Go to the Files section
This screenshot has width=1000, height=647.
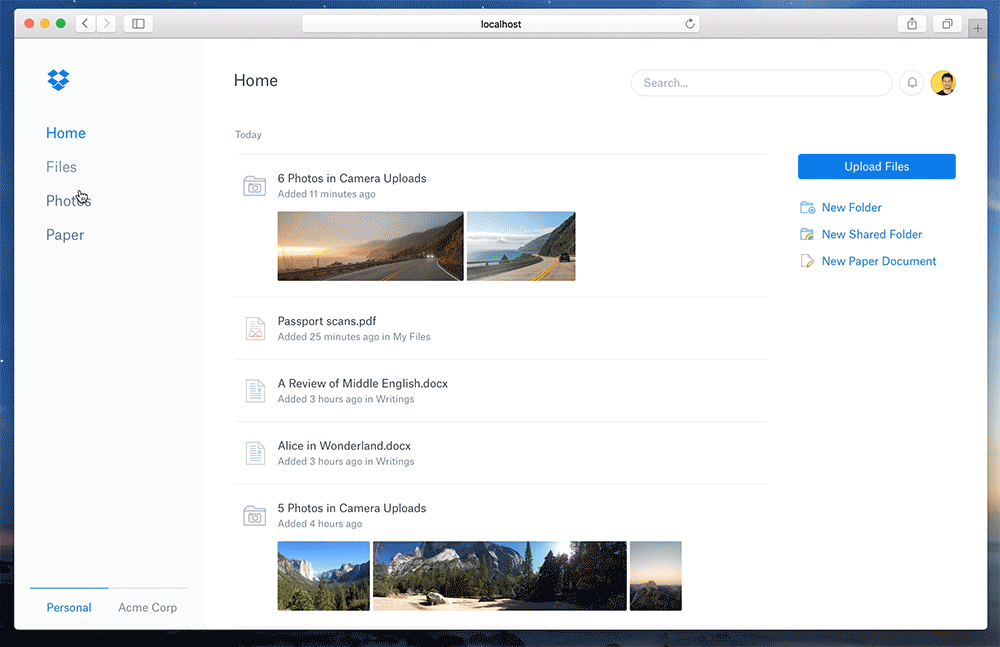pyautogui.click(x=61, y=166)
